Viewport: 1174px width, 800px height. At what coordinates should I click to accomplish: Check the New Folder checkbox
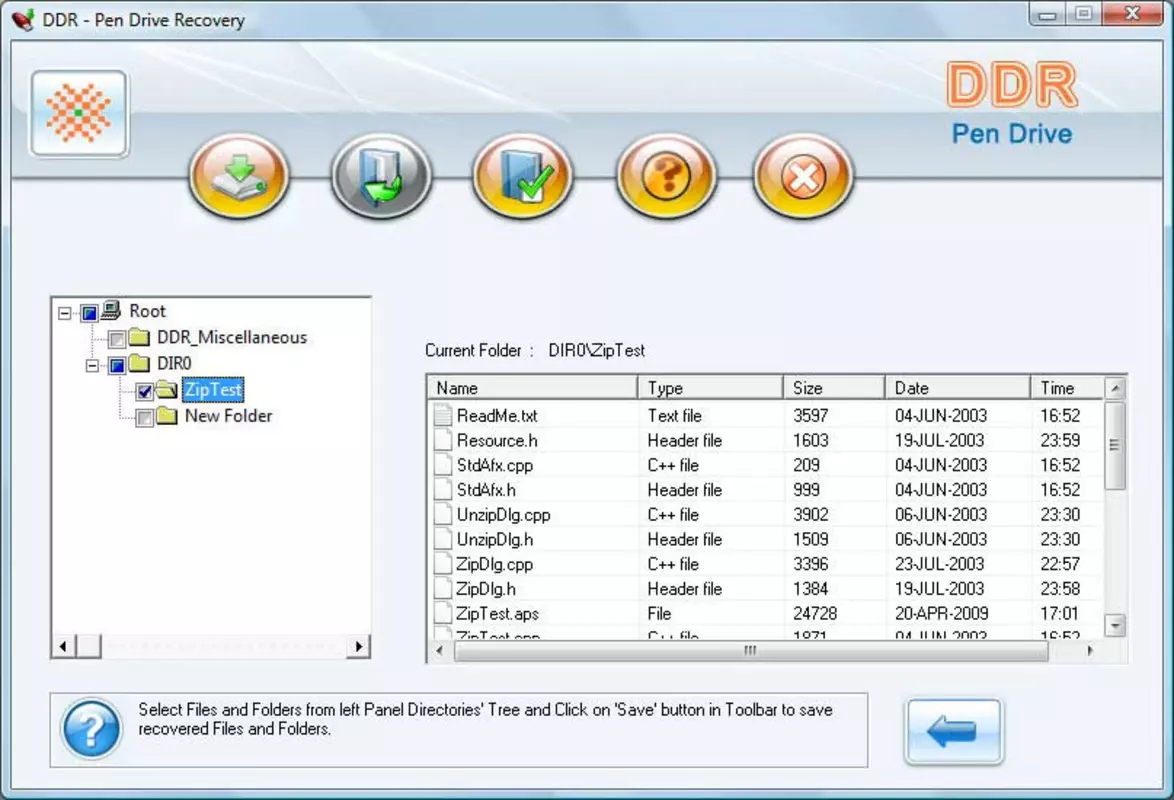(145, 417)
